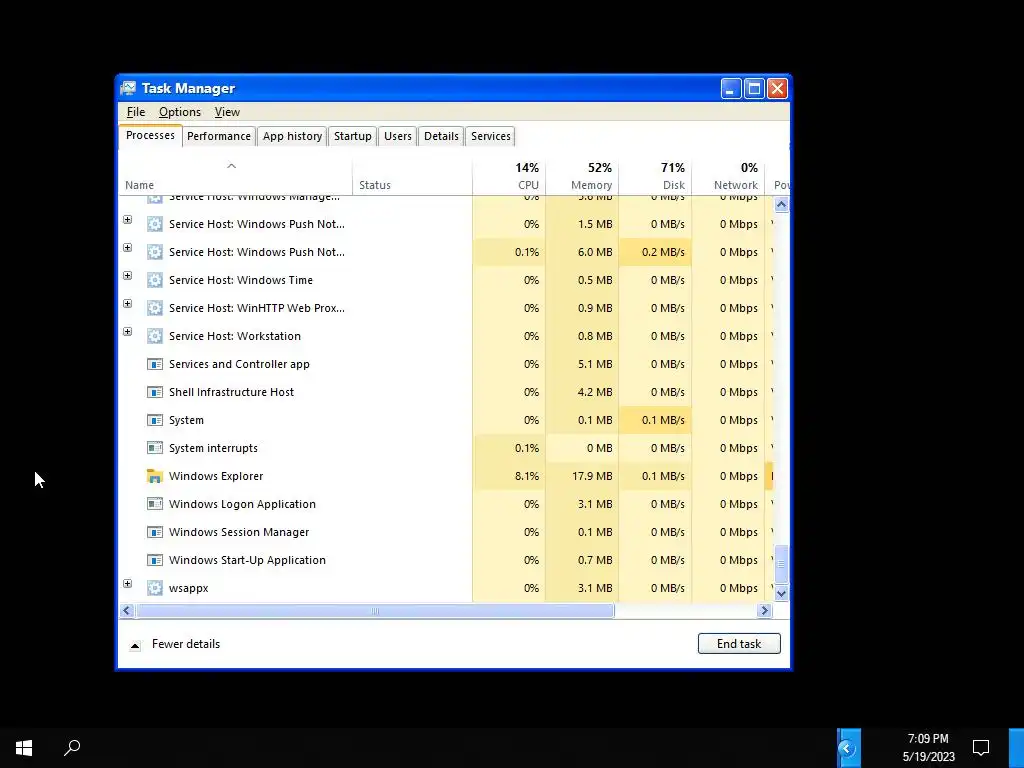Sort by the Memory column header
Viewport: 1024px width, 768px height.
point(582,177)
